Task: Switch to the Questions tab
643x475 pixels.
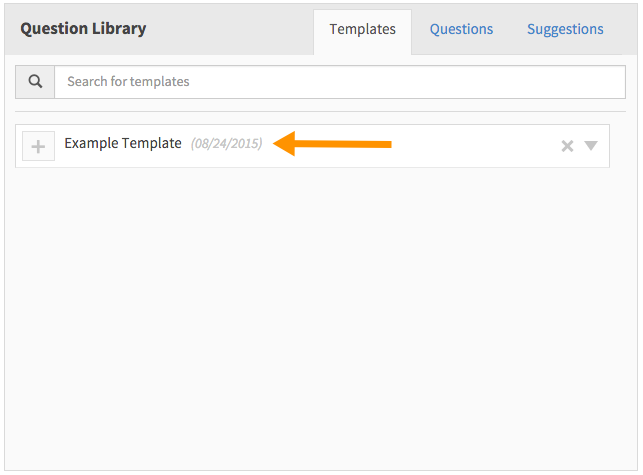Action: click(461, 29)
